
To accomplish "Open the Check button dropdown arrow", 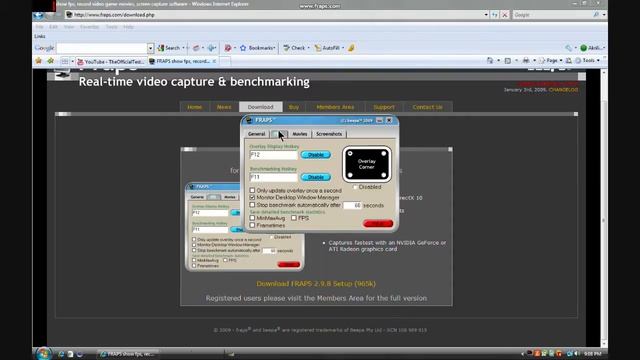I will tap(308, 48).
